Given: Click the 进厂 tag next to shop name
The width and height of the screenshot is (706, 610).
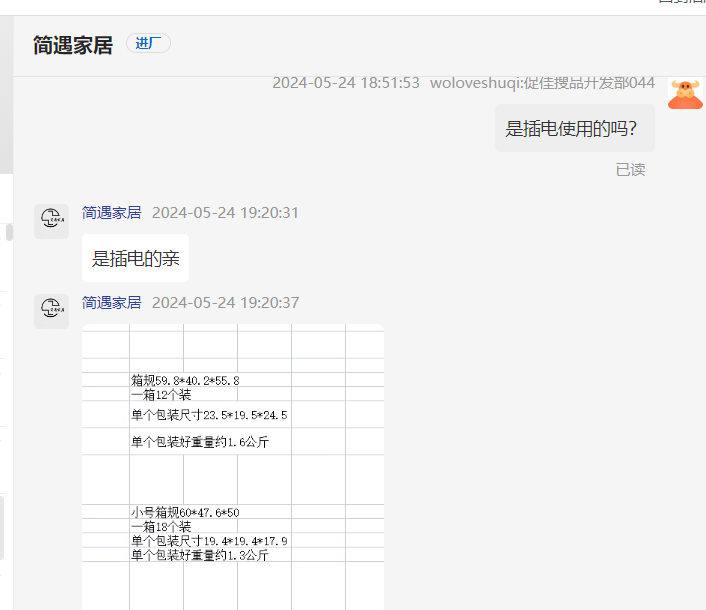Looking at the screenshot, I should point(148,43).
